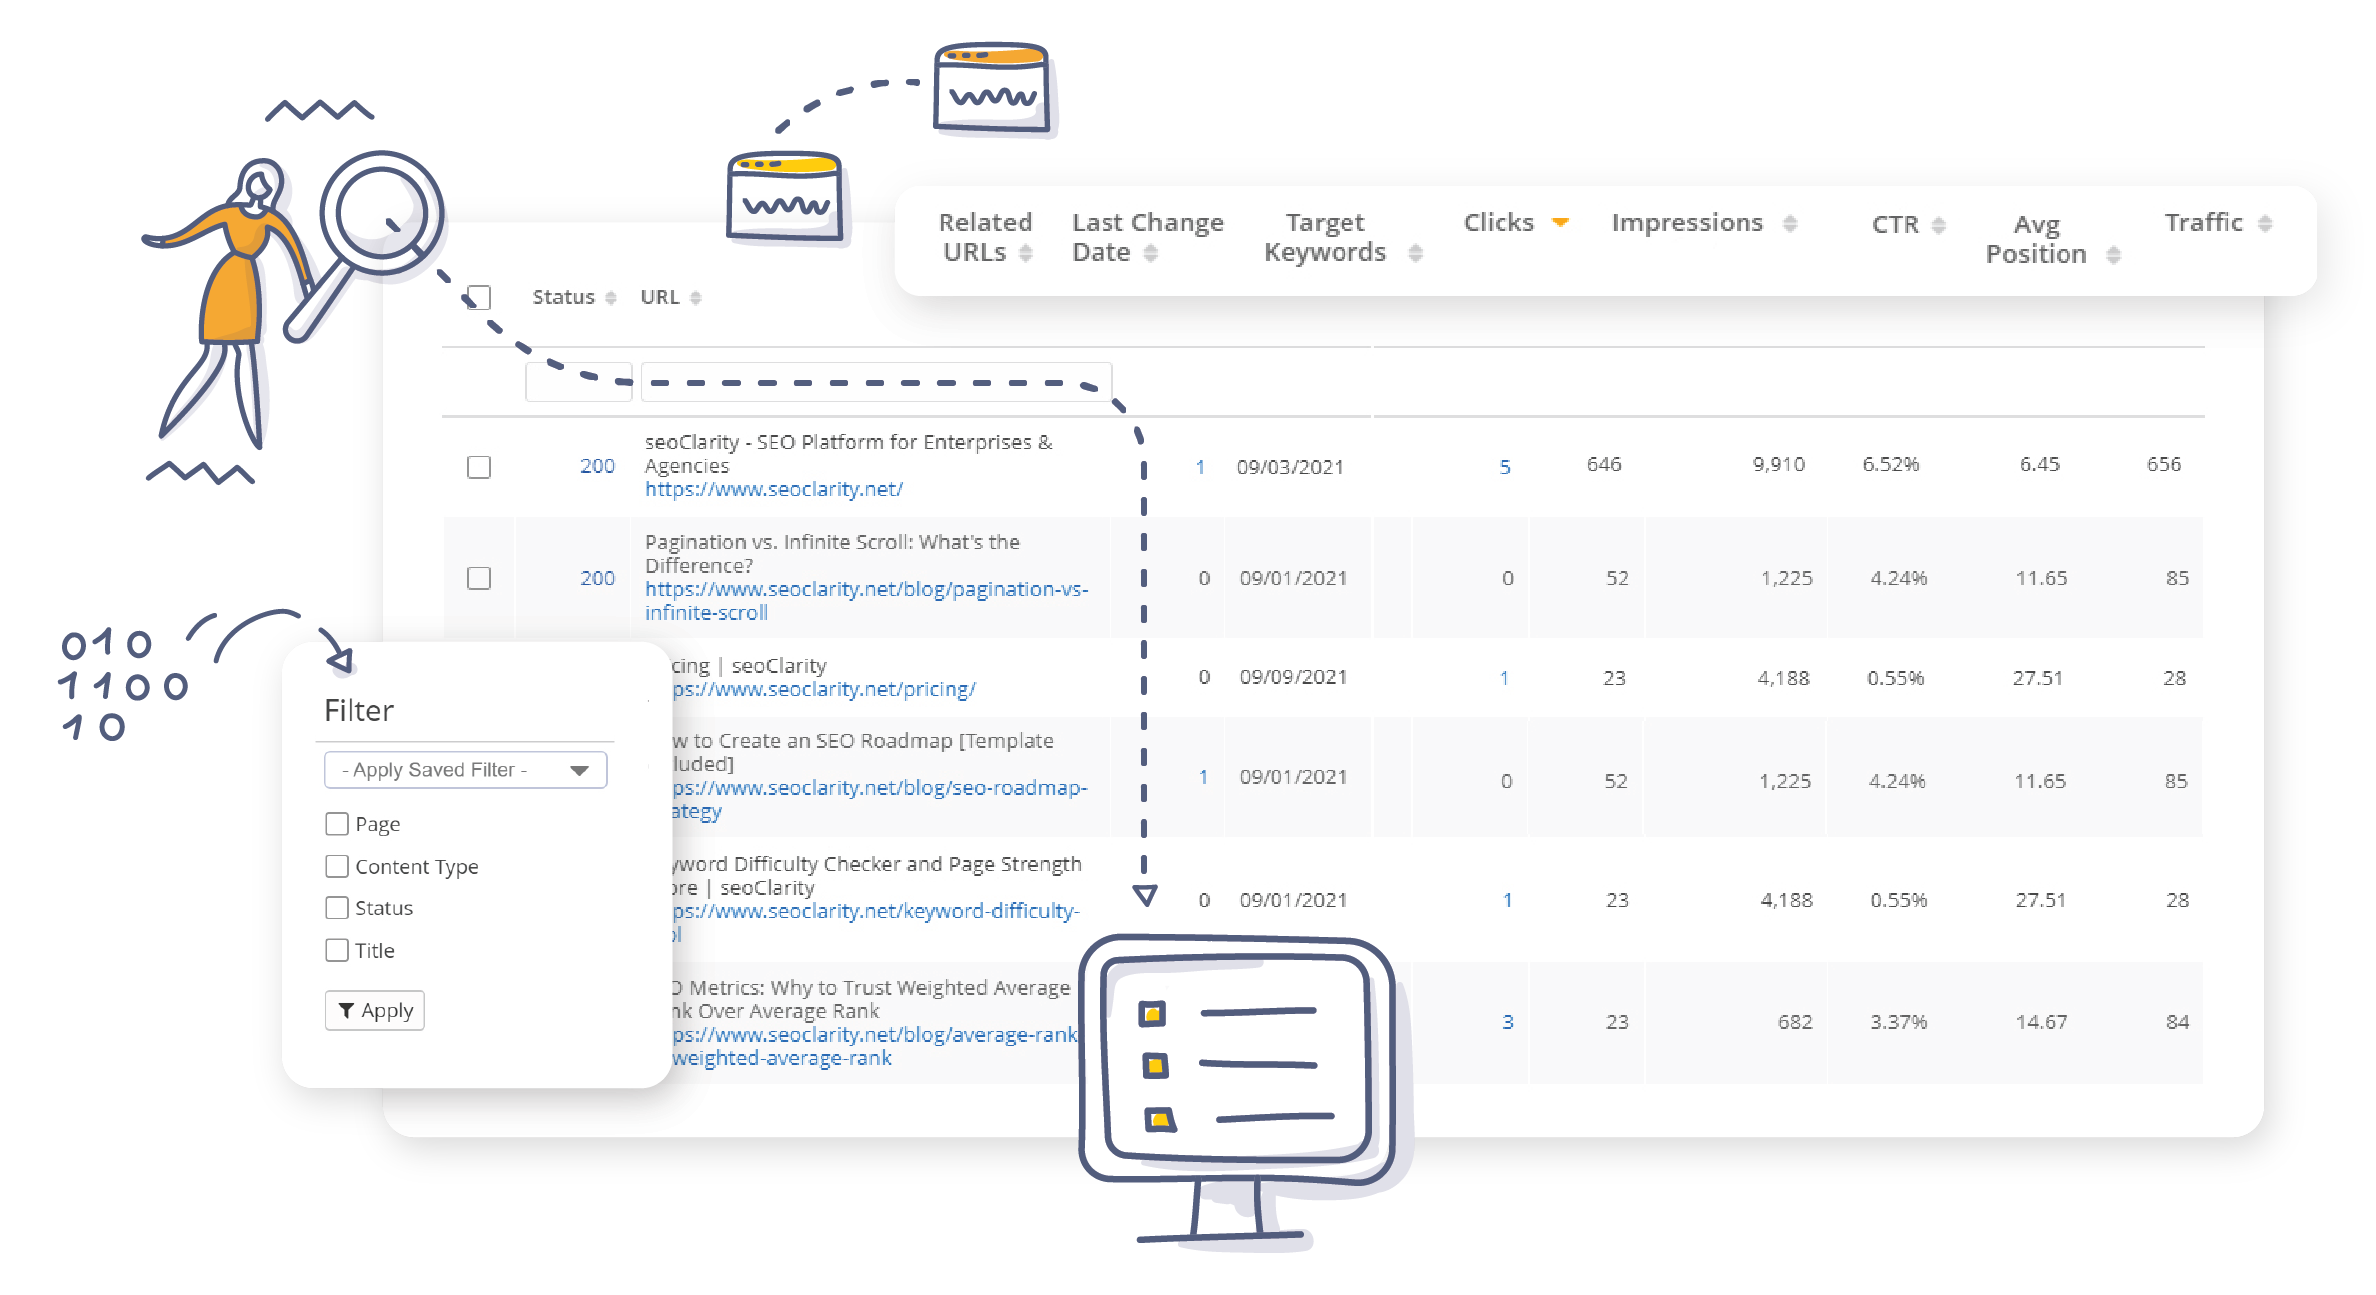The image size is (2376, 1295).
Task: Open the seo-roadmap blog URL link
Action: 878,799
